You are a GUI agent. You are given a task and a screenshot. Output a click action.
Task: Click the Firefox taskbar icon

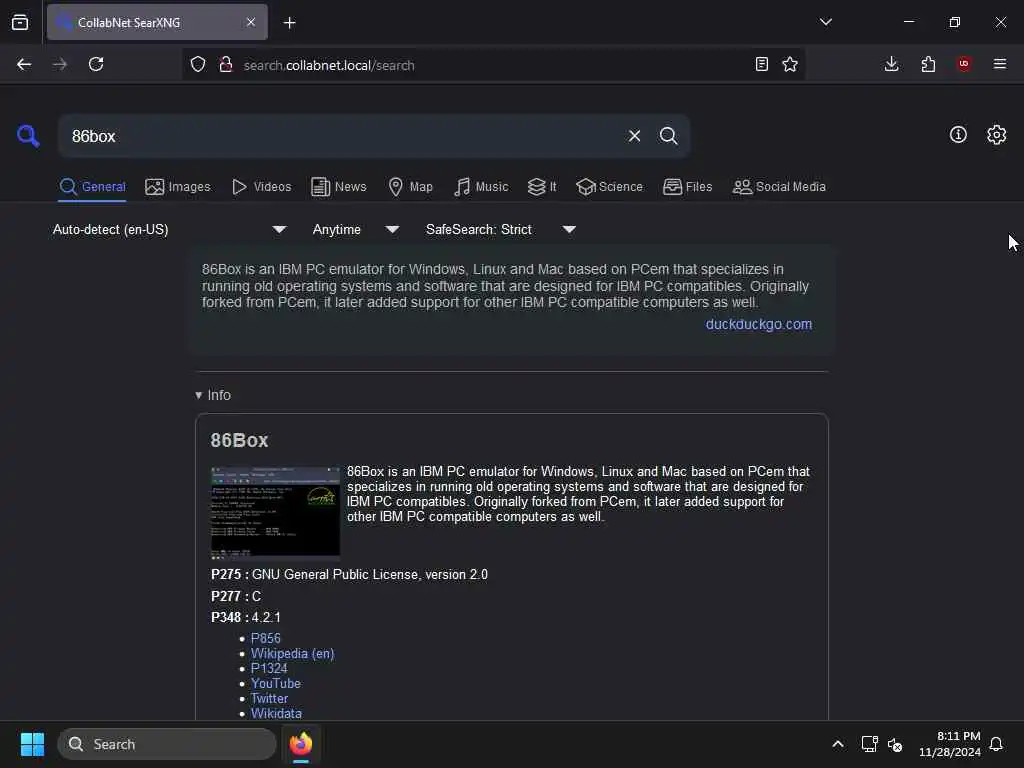tap(301, 744)
